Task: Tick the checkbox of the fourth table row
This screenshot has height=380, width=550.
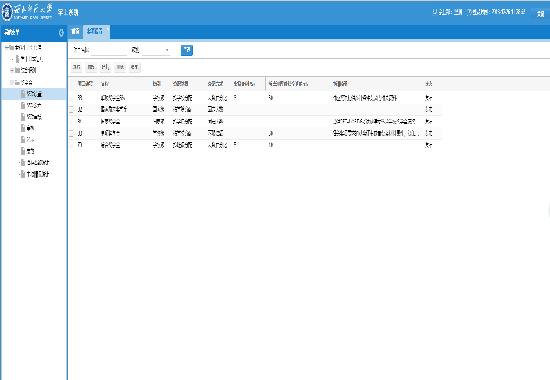Action: (x=71, y=133)
